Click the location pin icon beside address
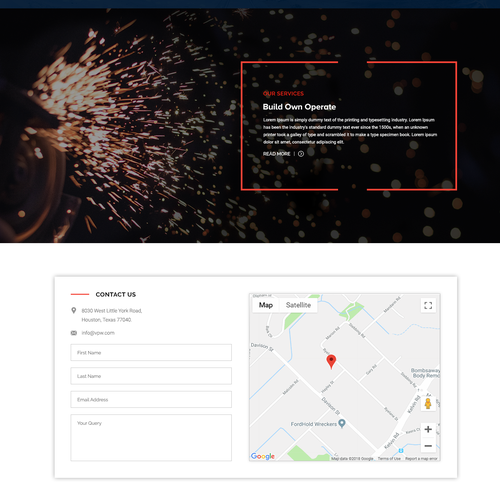Screen dimensions: 500x500 (x=74, y=310)
